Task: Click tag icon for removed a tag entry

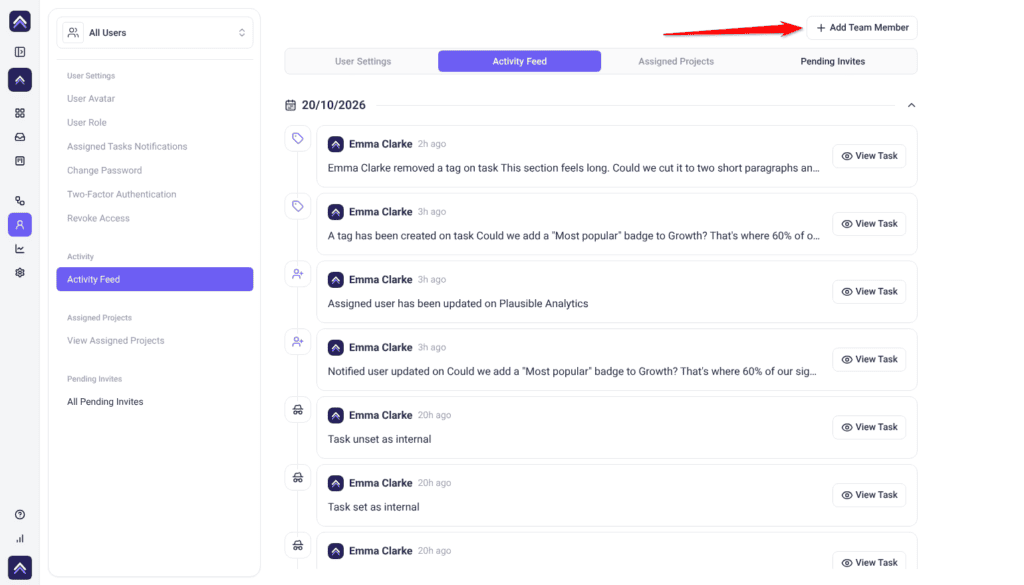Action: pyautogui.click(x=297, y=138)
